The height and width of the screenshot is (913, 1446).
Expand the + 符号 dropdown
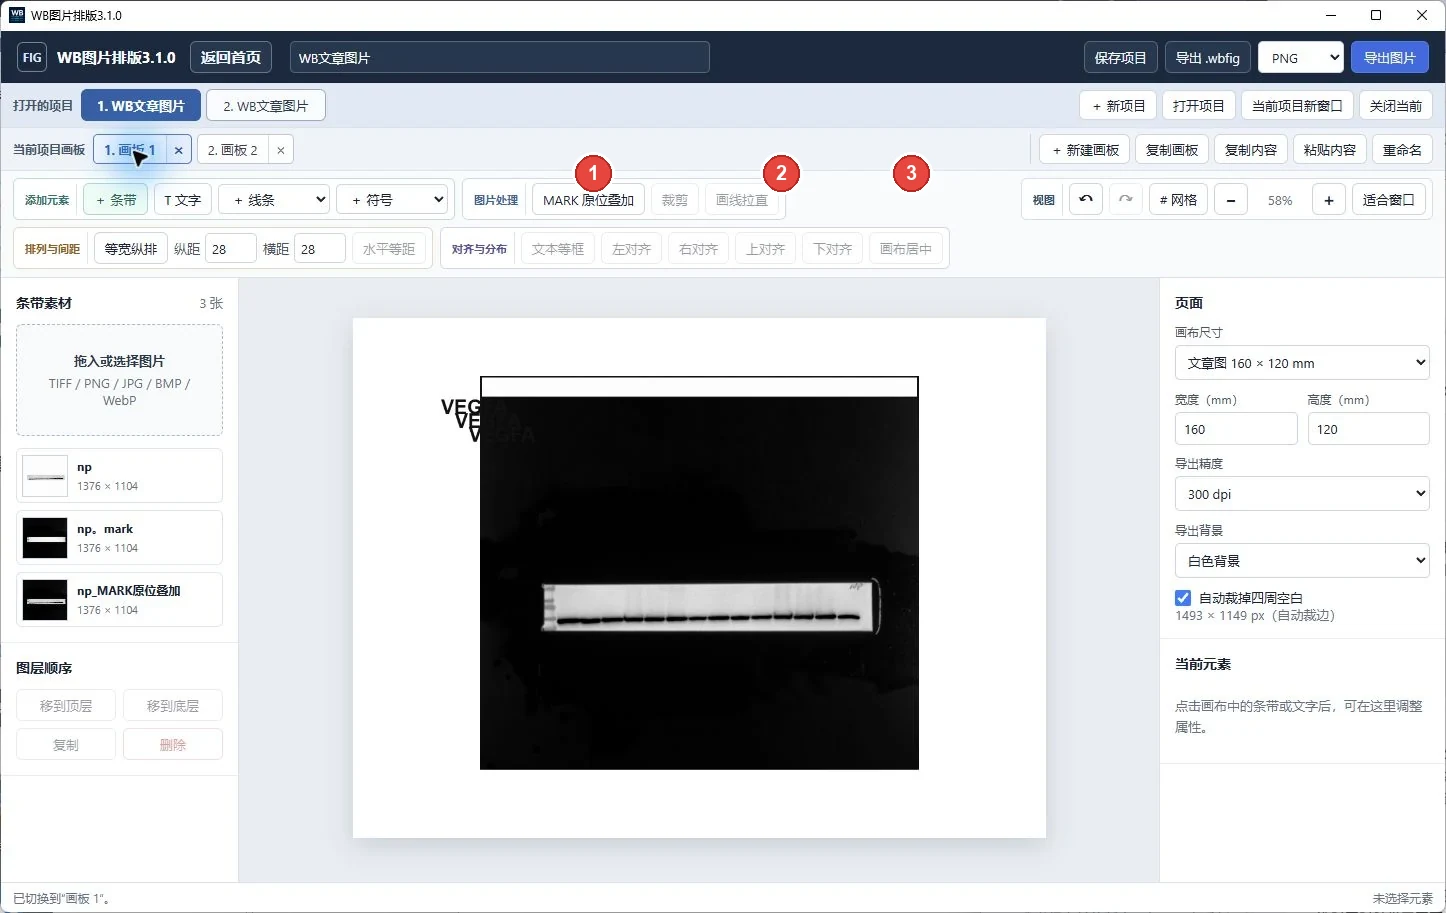coord(392,200)
